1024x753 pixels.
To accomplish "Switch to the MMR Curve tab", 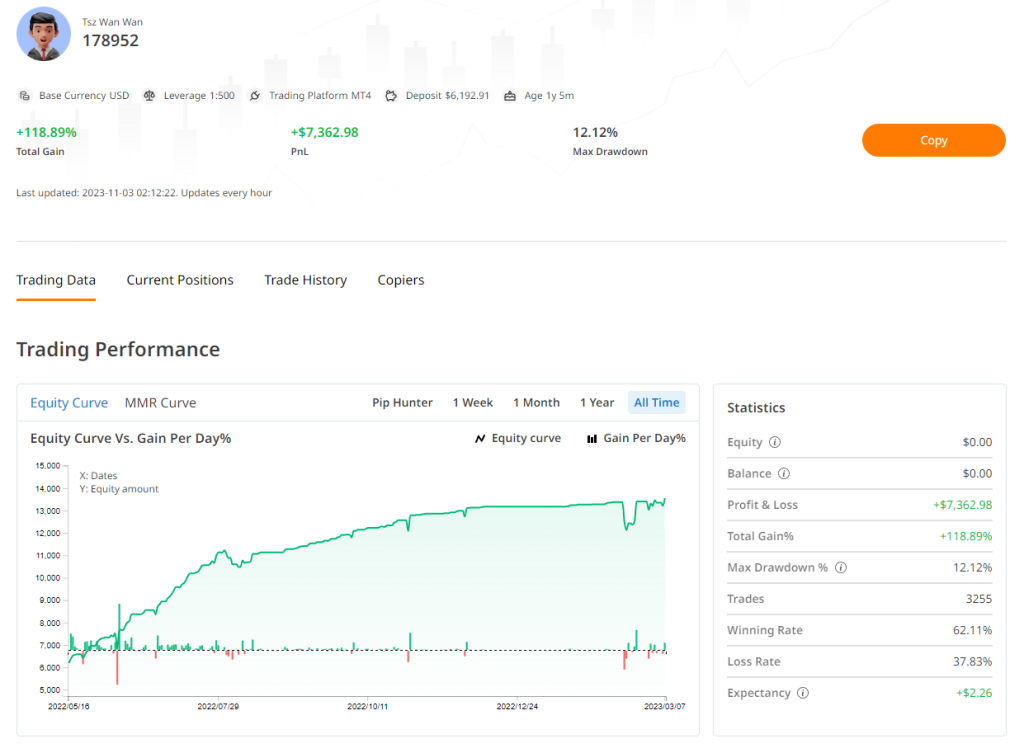I will click(160, 403).
